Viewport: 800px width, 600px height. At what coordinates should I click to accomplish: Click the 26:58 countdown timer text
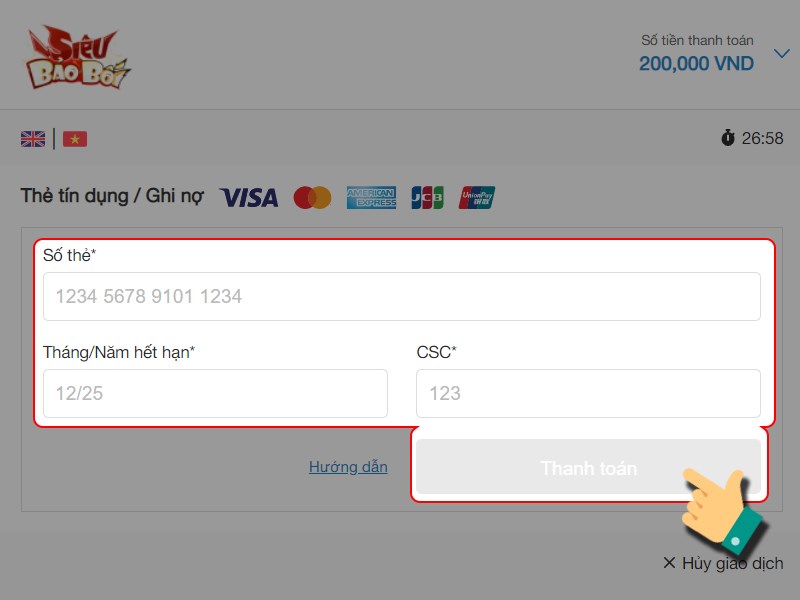pos(762,138)
